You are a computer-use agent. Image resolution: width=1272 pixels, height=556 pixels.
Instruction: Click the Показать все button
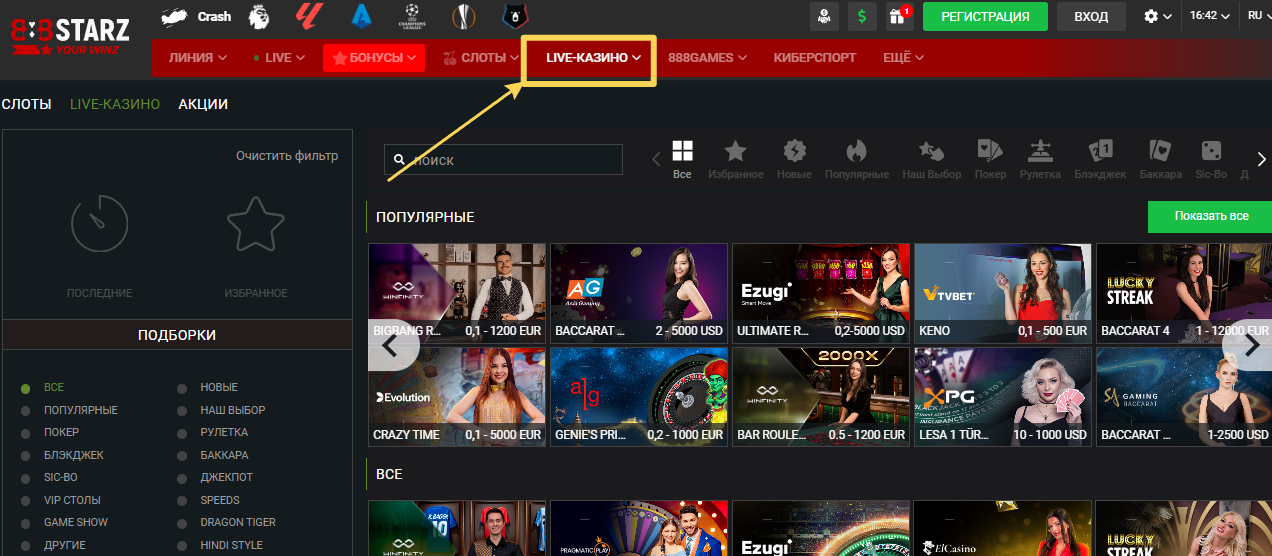1211,216
